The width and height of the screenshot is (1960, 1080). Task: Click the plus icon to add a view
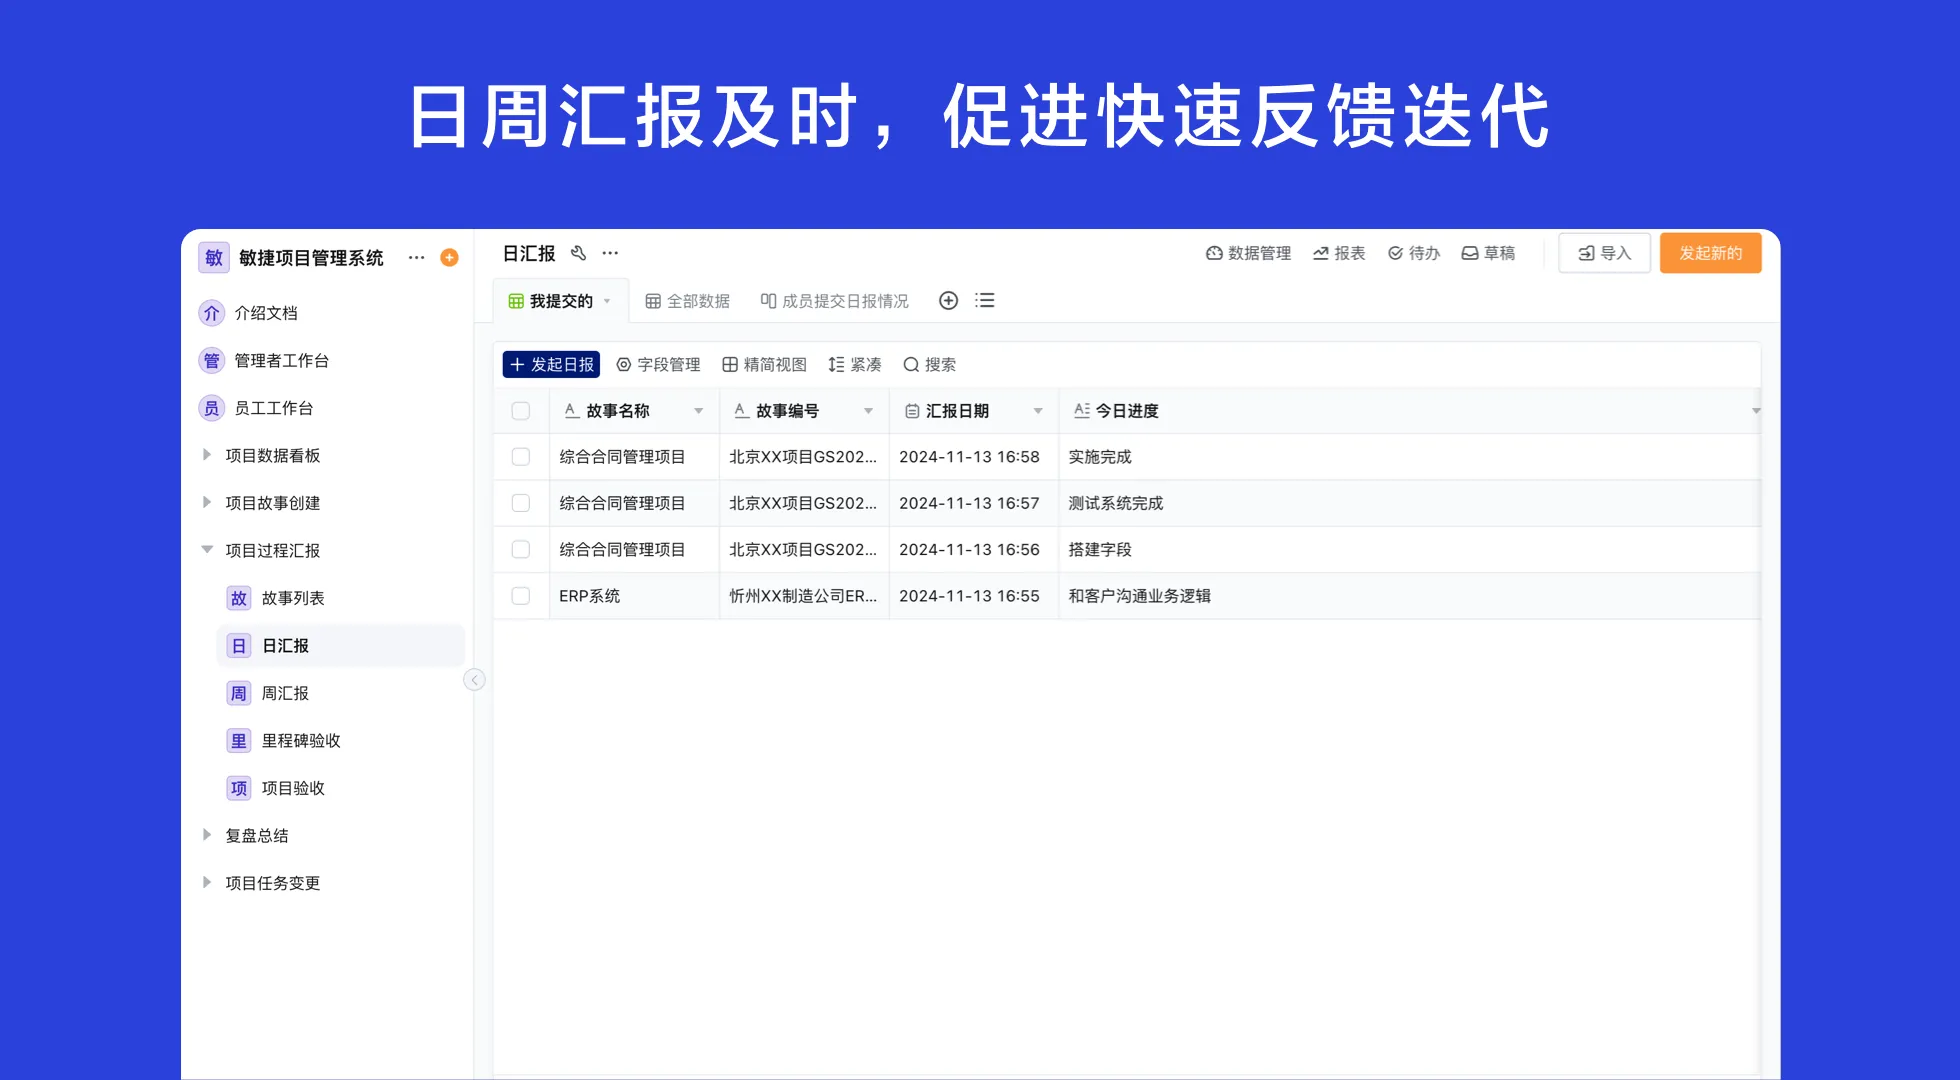click(948, 300)
